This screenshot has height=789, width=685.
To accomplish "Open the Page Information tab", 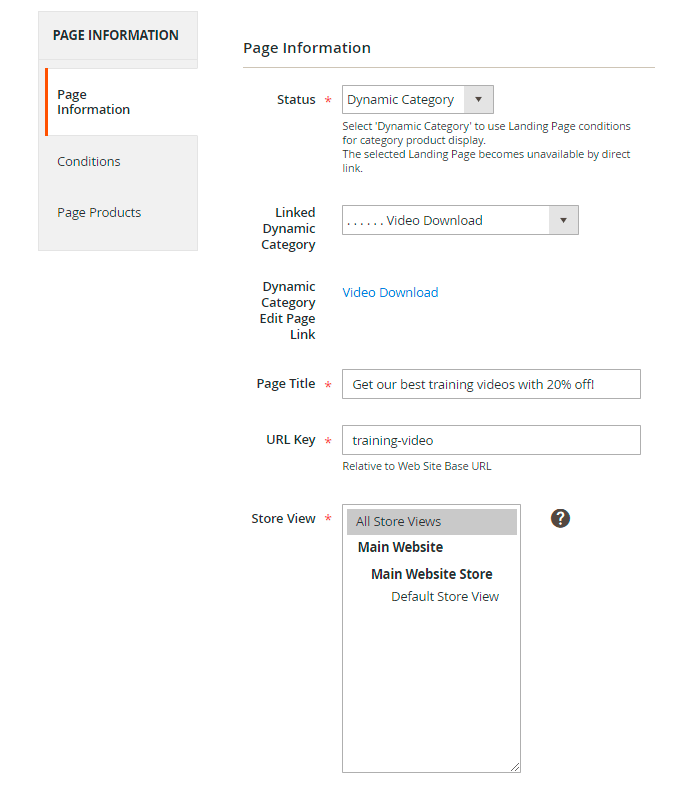I will pos(93,102).
